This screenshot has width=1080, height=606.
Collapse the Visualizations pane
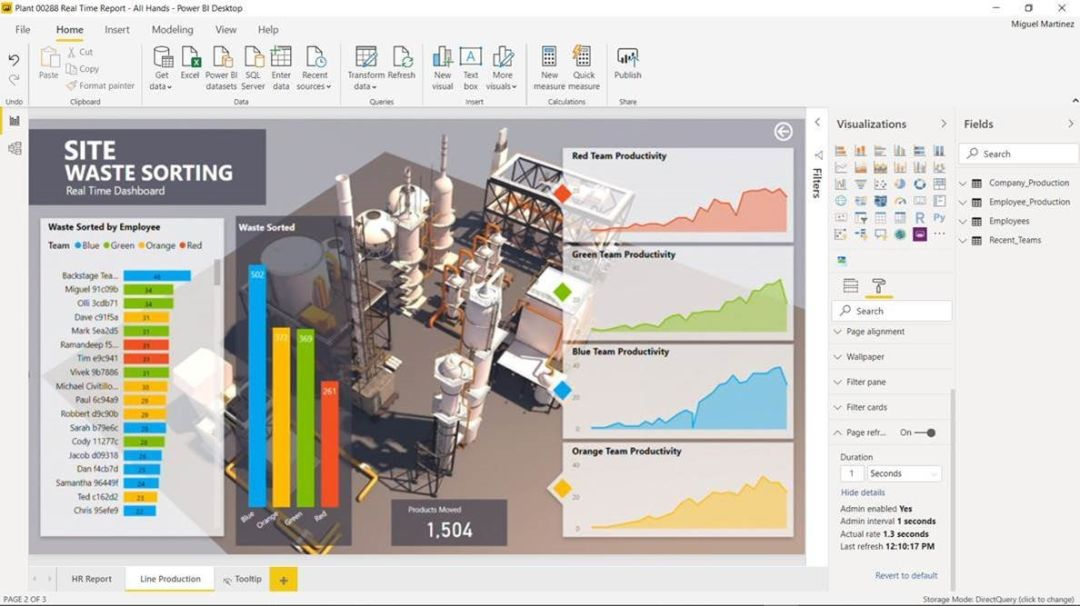(944, 123)
